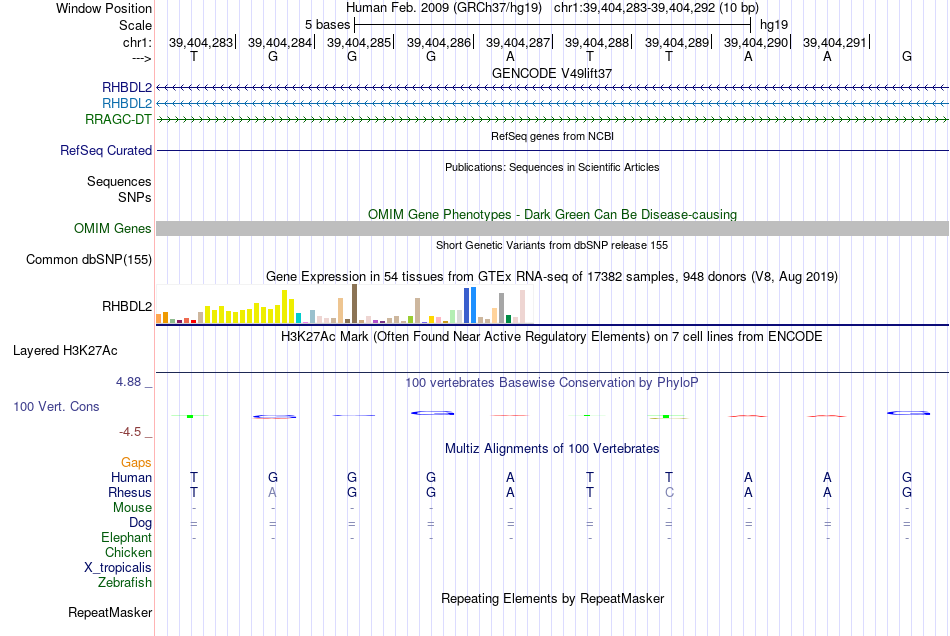Viewport: 950px width, 636px height.
Task: Click the -4.5 PhyloP lower limit value
Action: (x=130, y=432)
